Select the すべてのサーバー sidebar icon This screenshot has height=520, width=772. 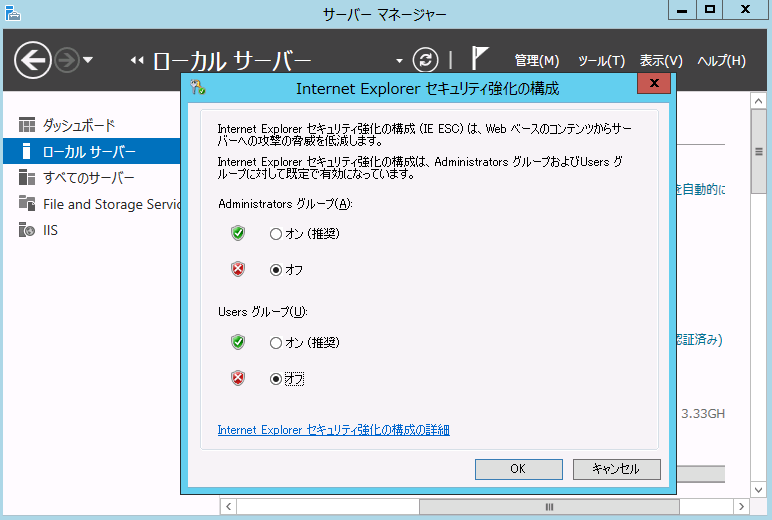pyautogui.click(x=27, y=178)
